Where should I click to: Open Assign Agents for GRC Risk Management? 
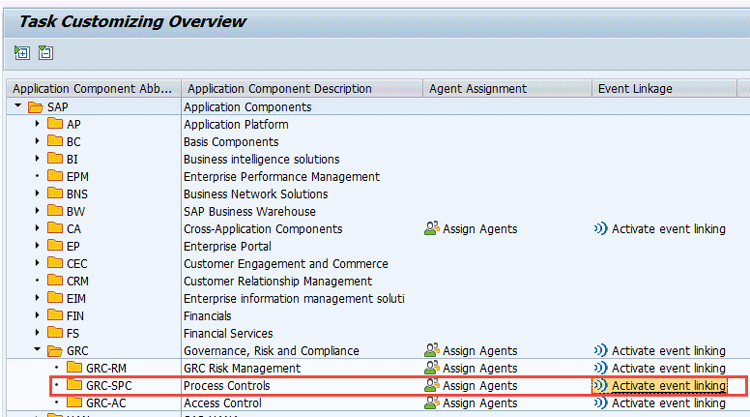[479, 368]
